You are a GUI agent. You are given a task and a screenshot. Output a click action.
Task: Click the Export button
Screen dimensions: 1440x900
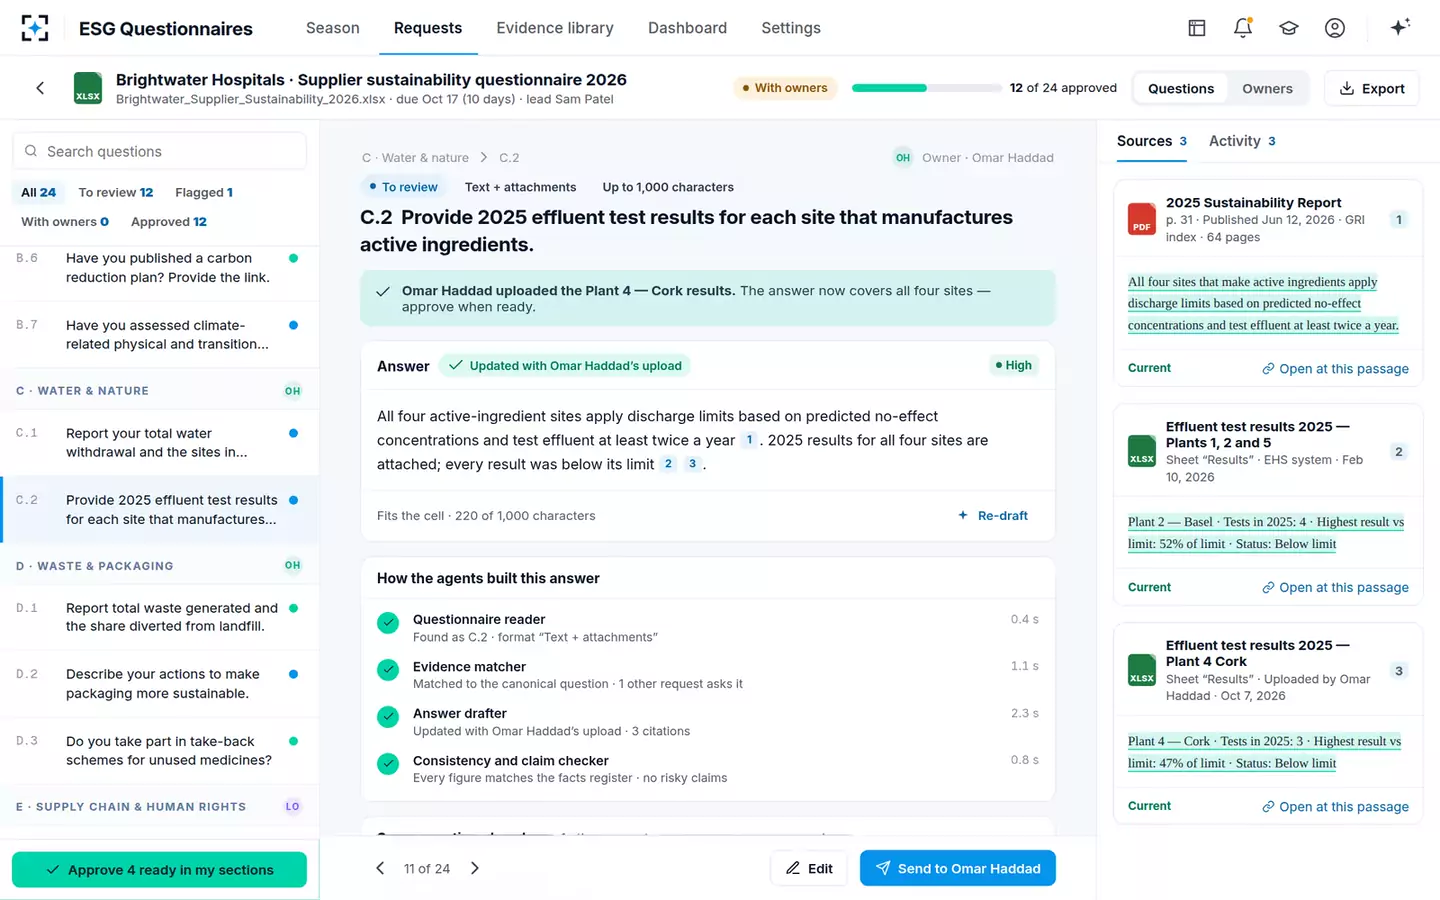[1372, 88]
